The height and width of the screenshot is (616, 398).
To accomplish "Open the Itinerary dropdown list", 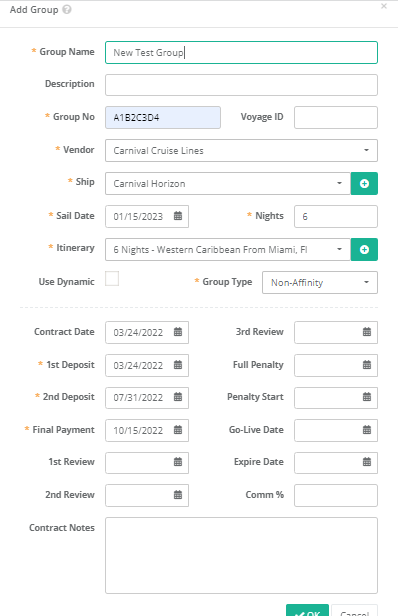I will pos(228,249).
